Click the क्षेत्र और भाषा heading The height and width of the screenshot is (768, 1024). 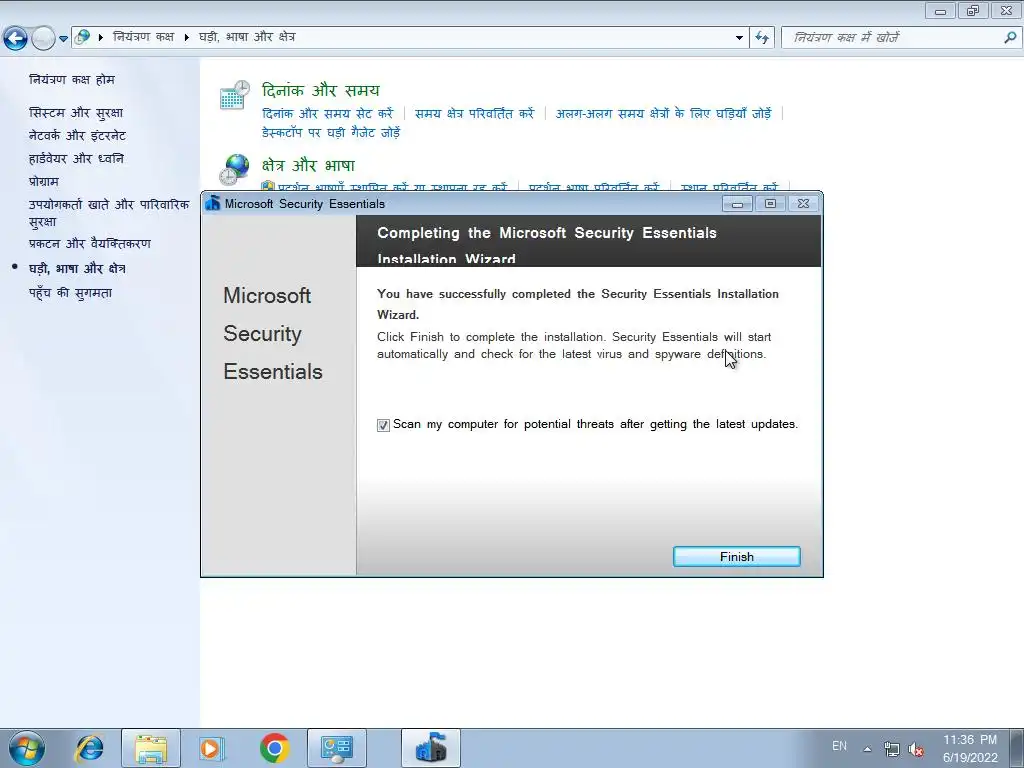[x=308, y=165]
